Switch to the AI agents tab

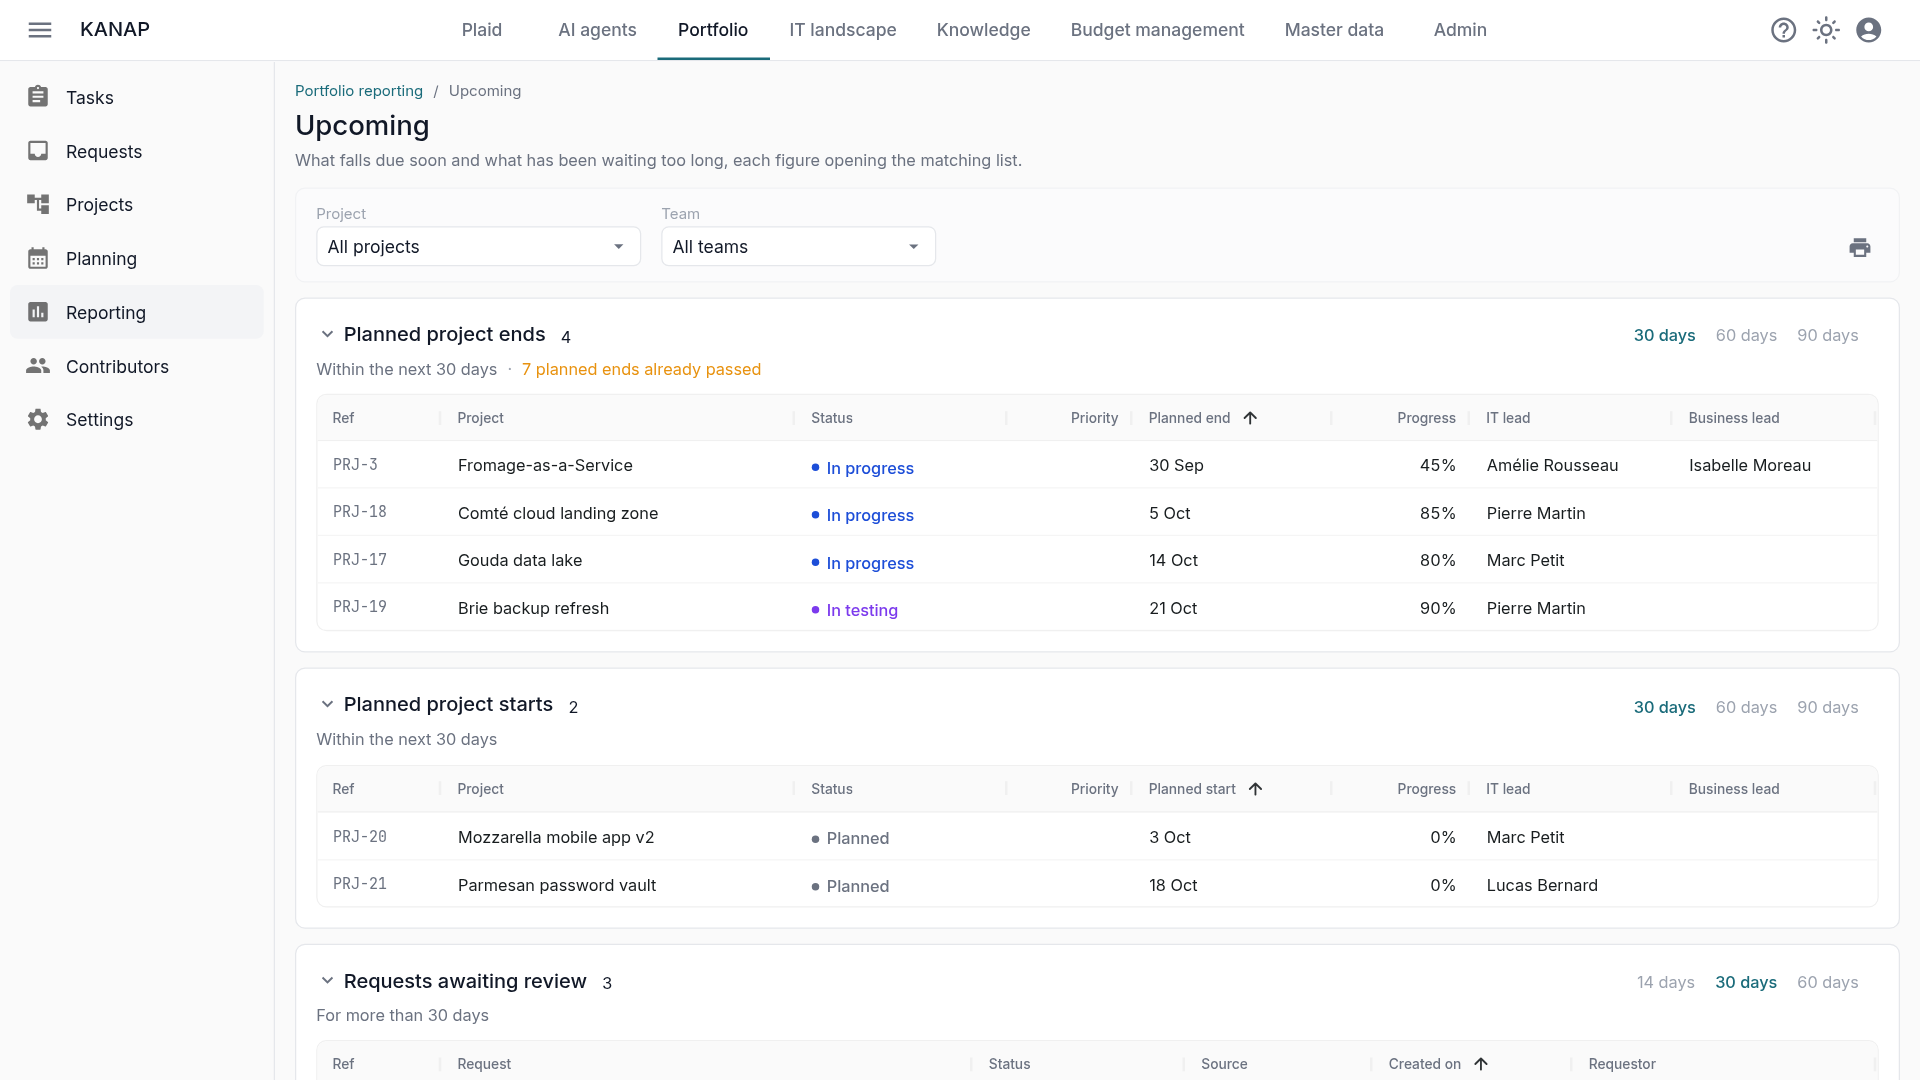[597, 30]
